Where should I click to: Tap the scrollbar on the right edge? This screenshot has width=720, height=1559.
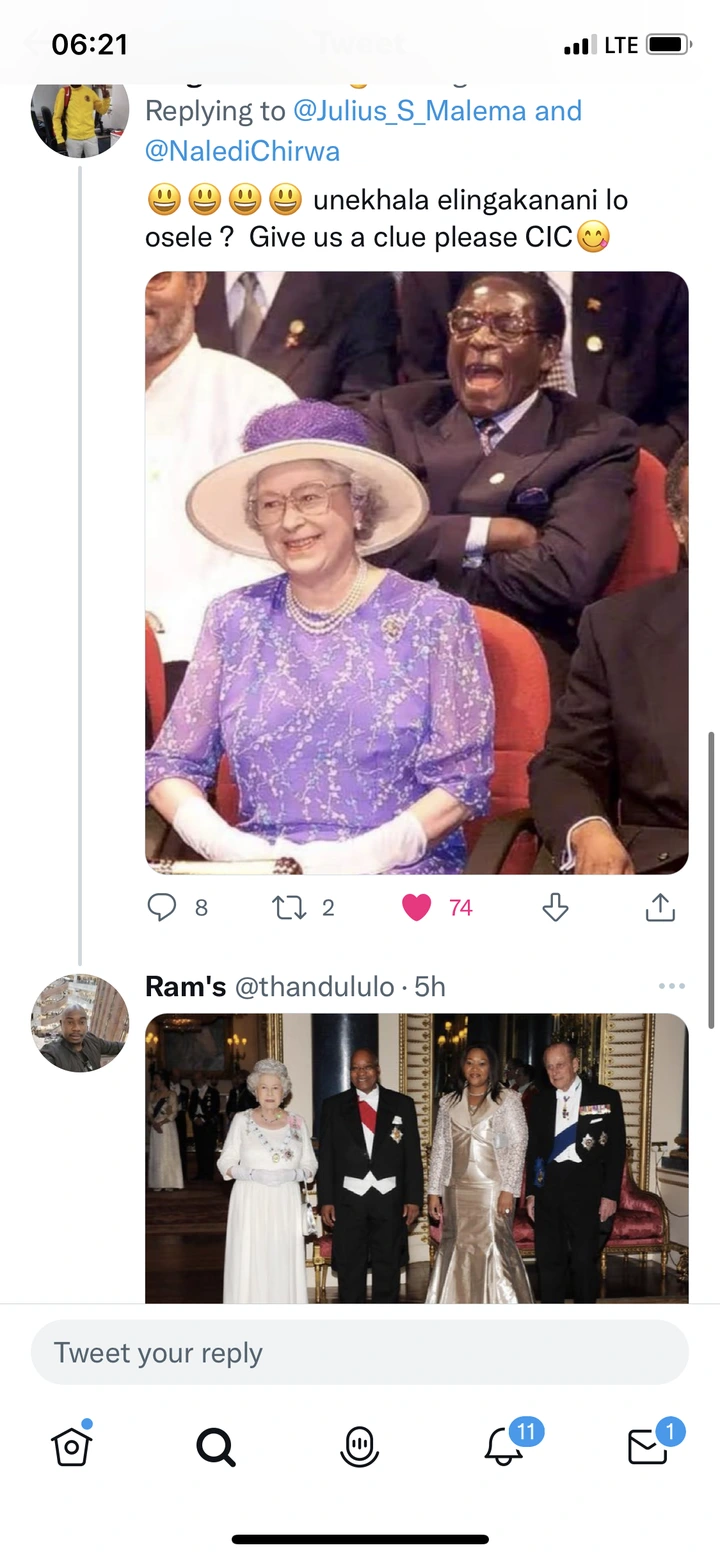point(711,880)
